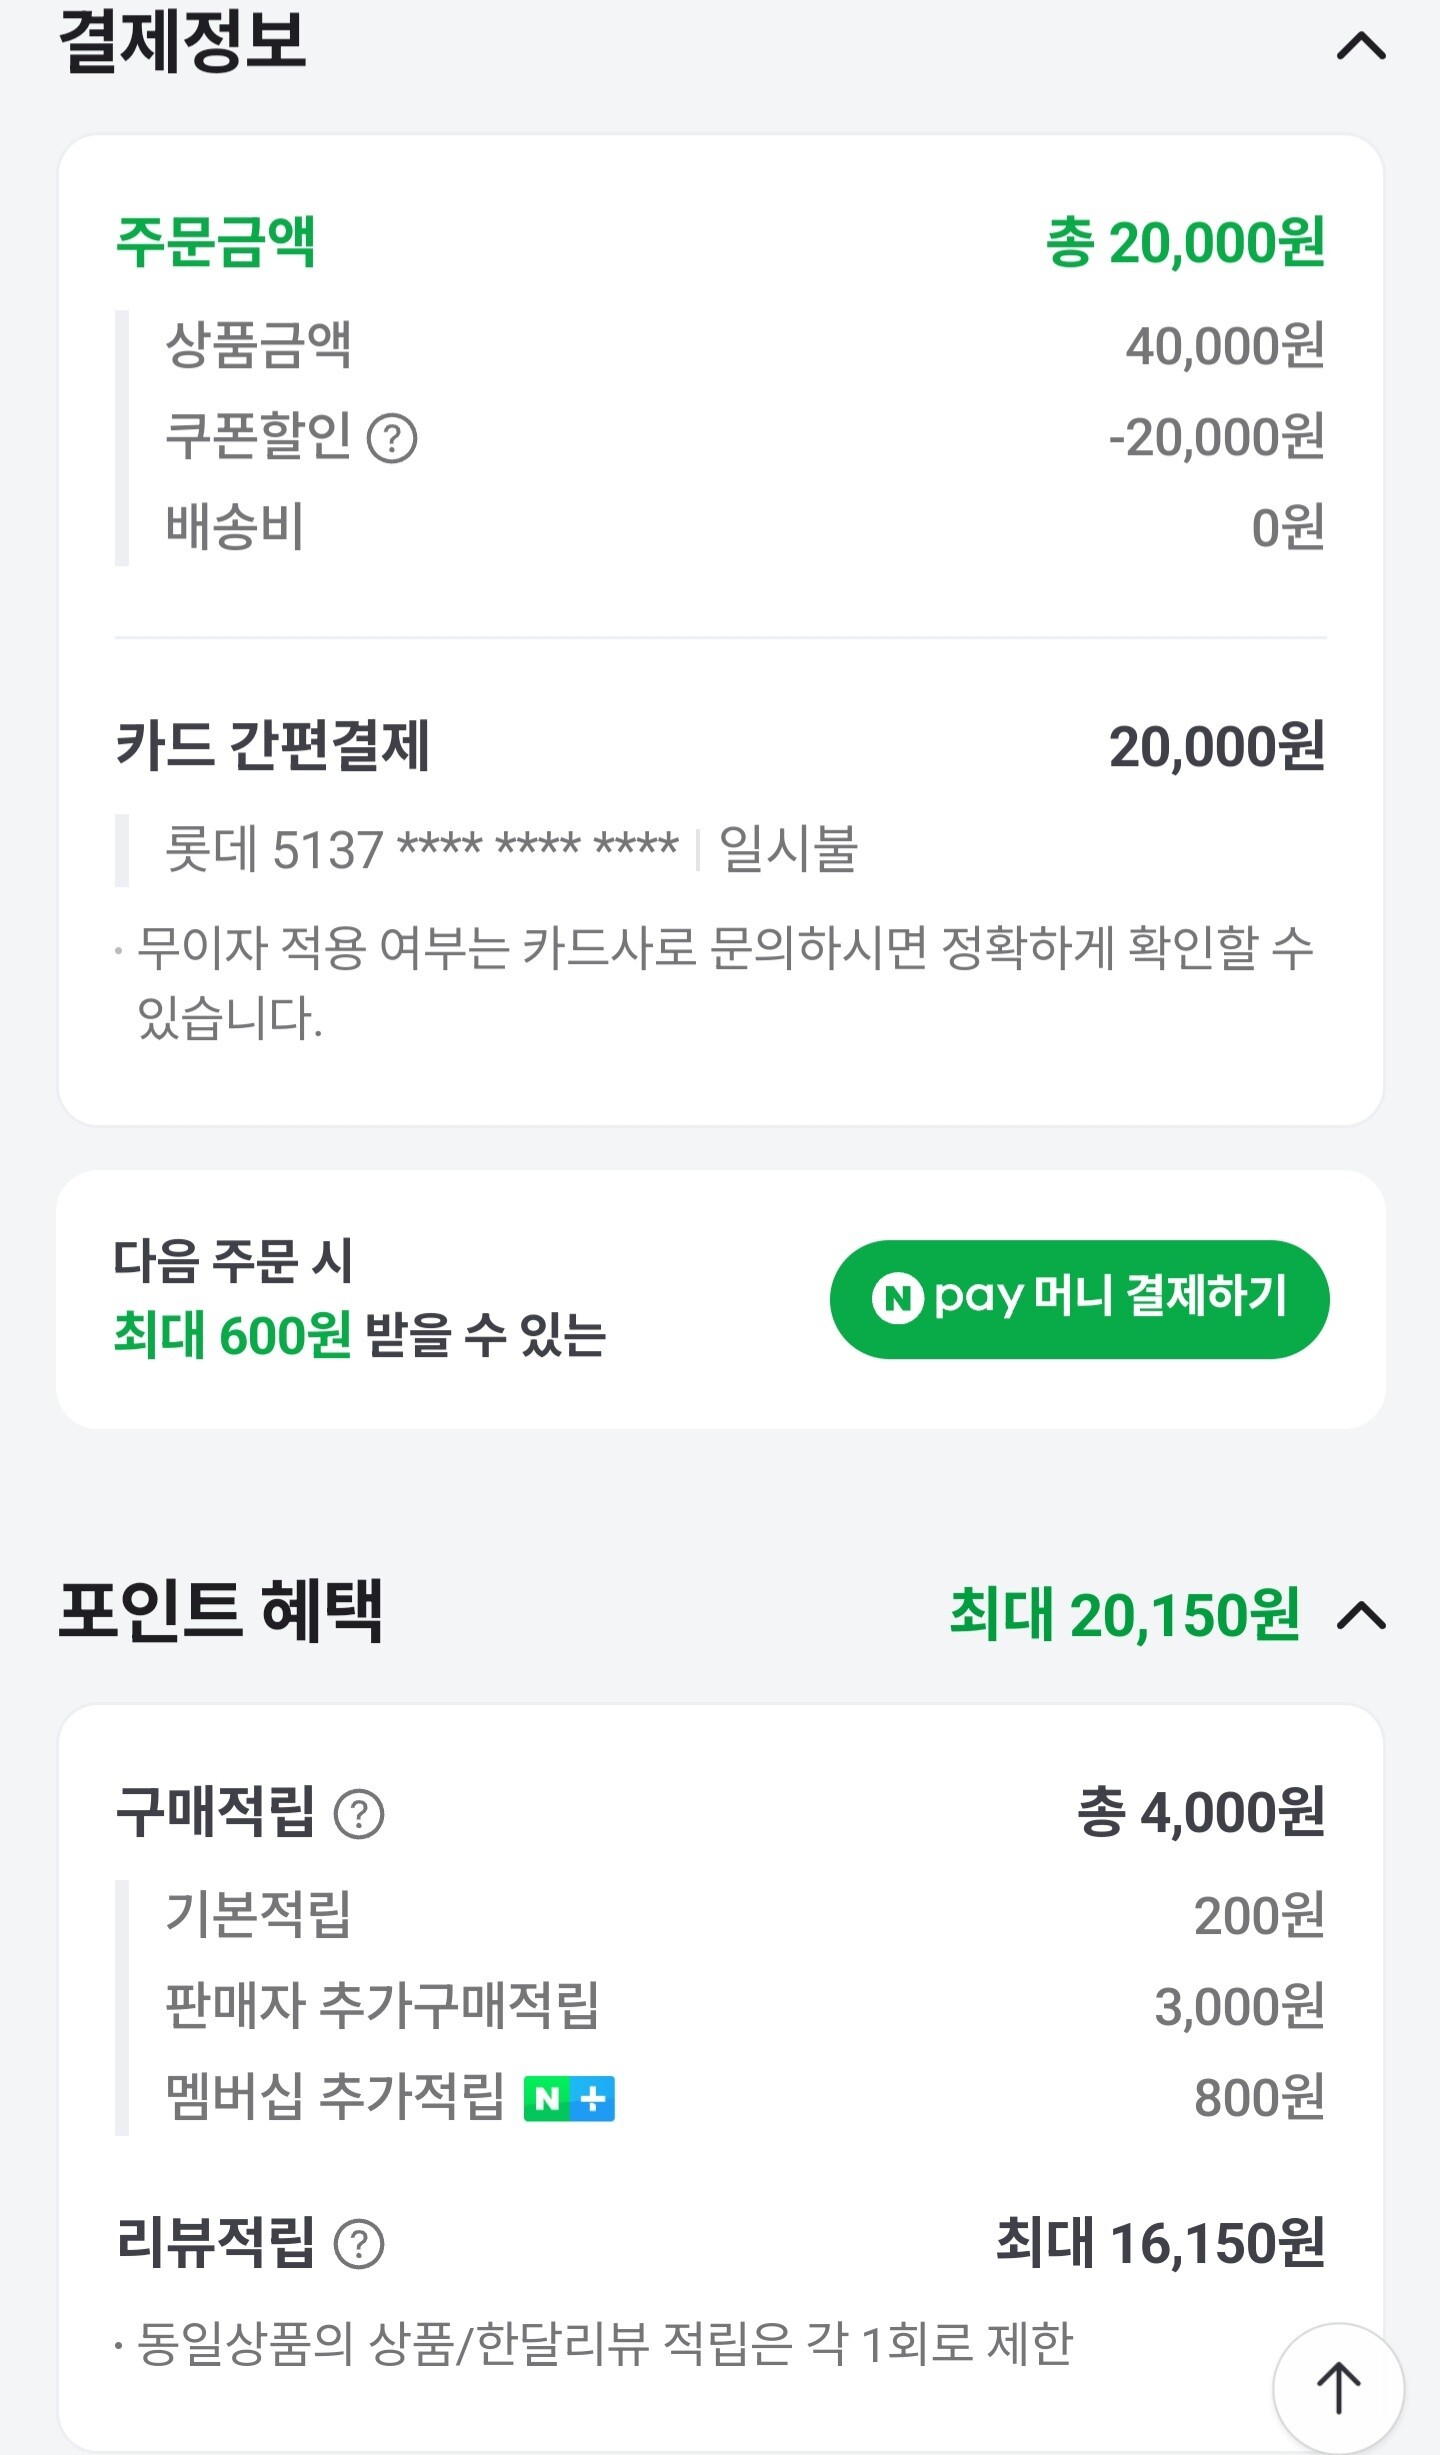Tap the 카드 간편결제 row
The image size is (1440, 2455).
click(721, 746)
